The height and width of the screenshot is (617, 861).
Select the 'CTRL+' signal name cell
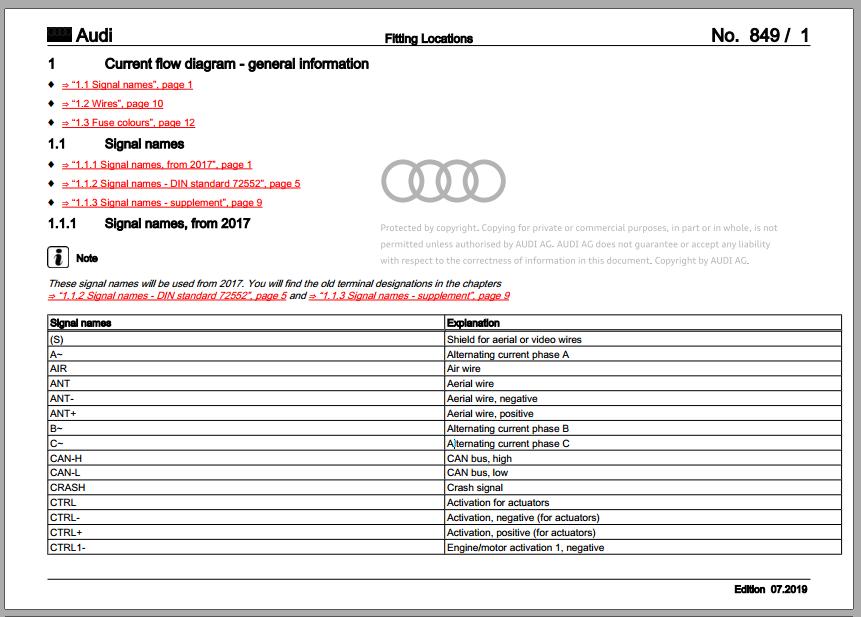click(246, 532)
